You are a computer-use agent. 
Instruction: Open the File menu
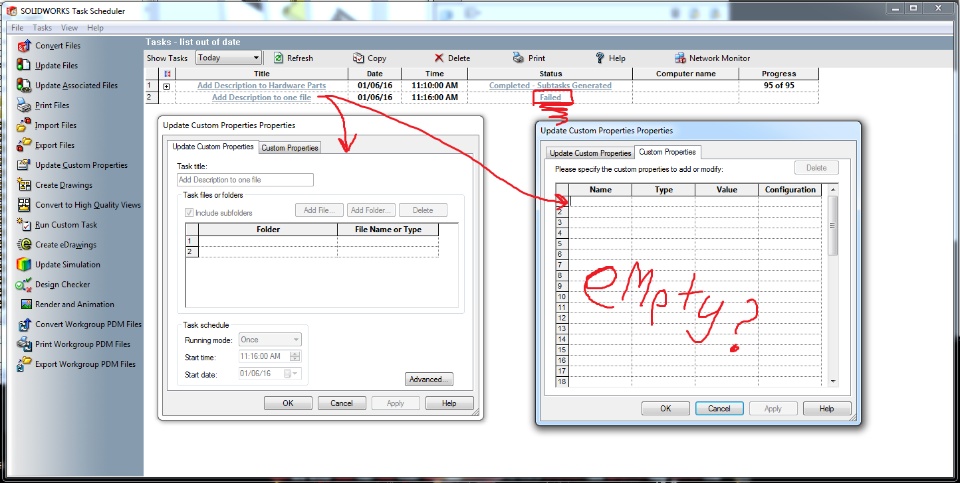[17, 28]
